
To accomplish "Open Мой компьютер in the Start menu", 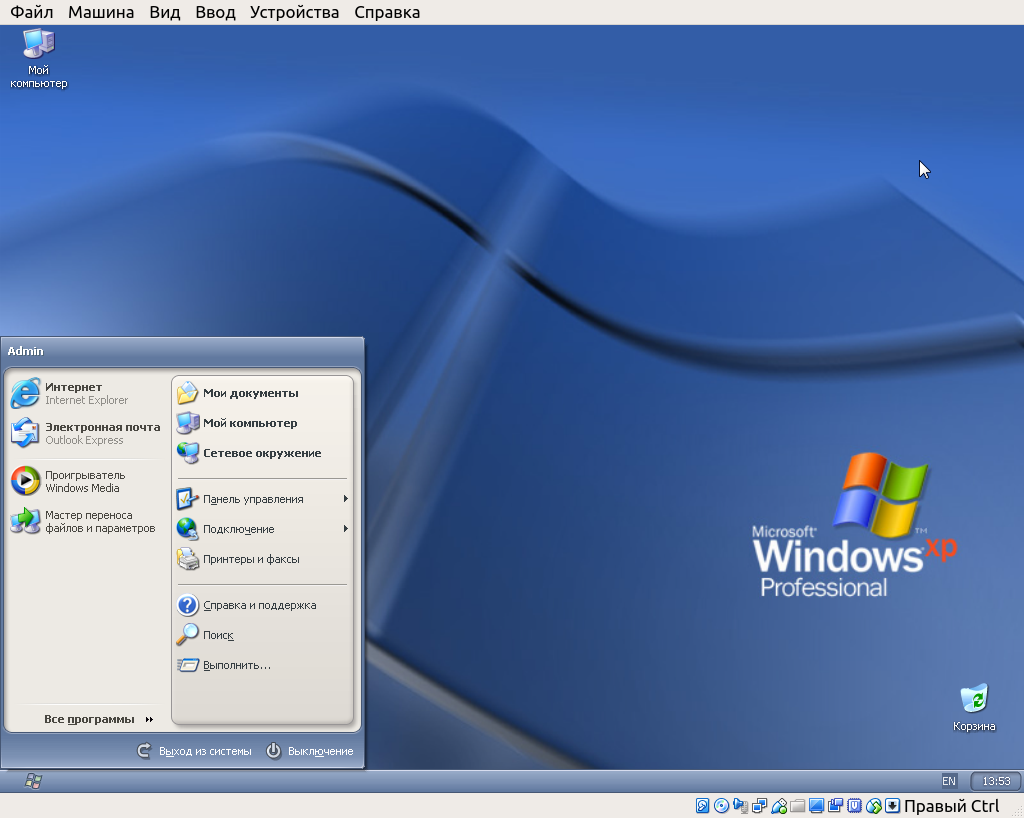I will [x=261, y=423].
